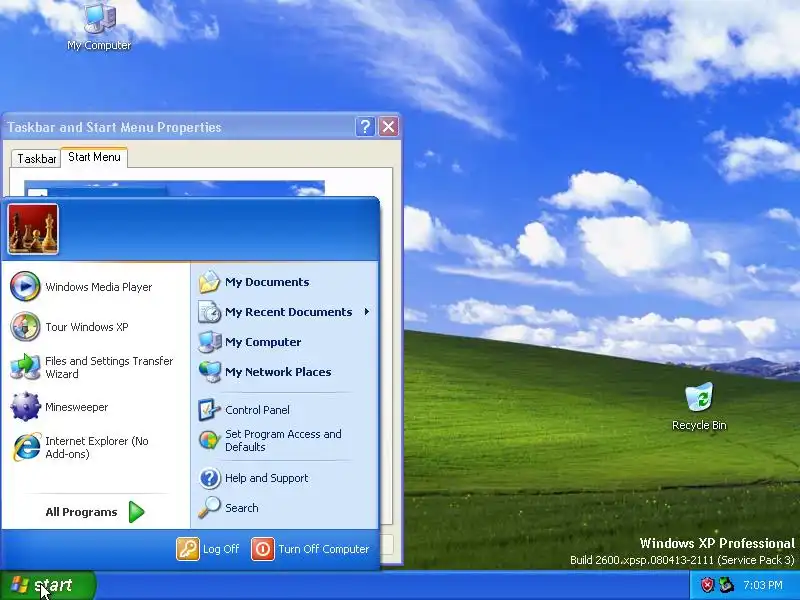
Task: Open My Computer icon in Start menu
Action: [x=209, y=342]
